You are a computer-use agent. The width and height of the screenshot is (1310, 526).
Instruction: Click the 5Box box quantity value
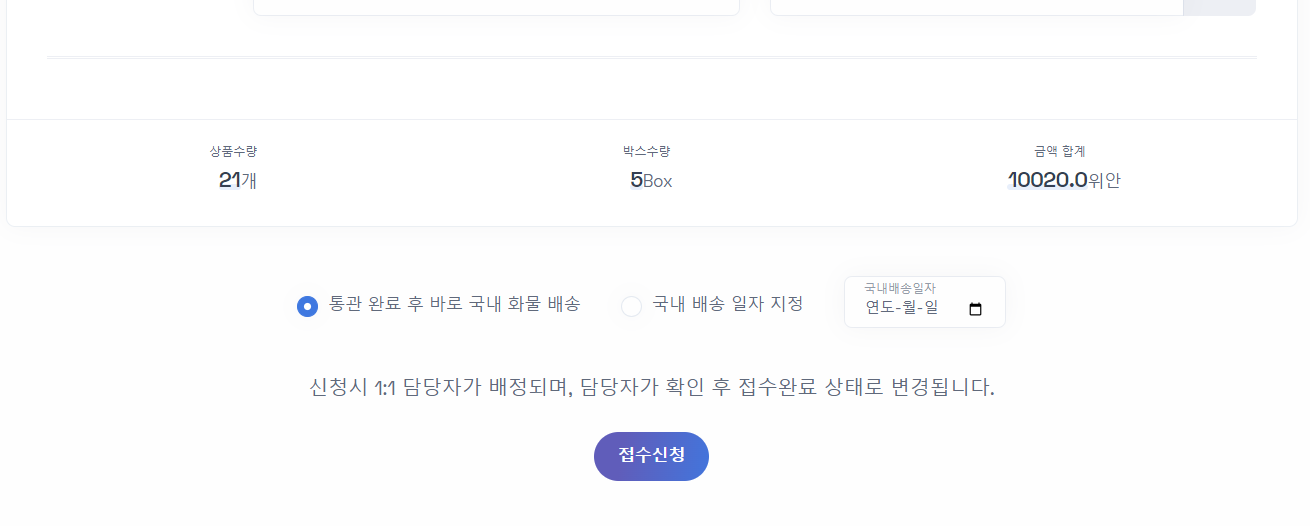pyautogui.click(x=651, y=181)
